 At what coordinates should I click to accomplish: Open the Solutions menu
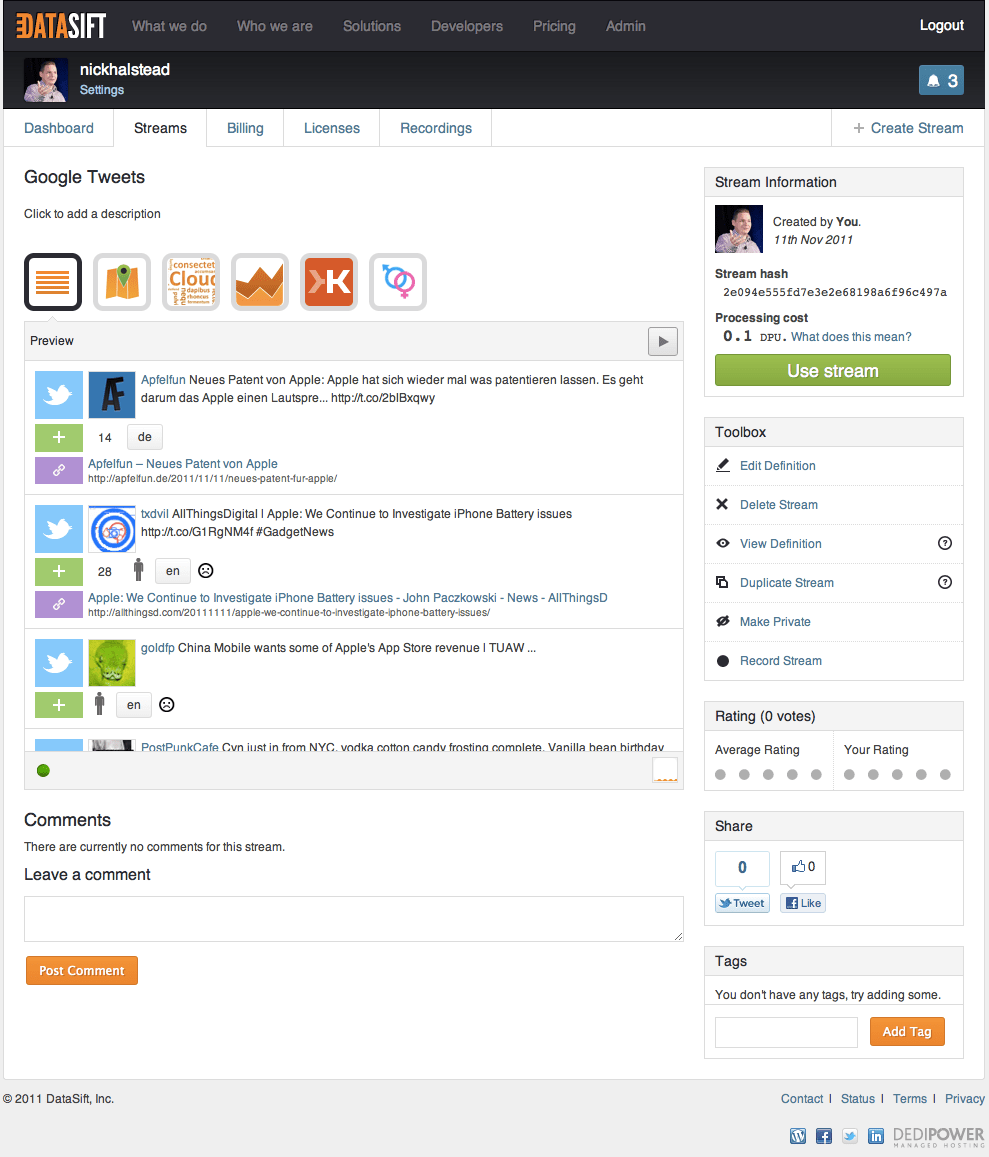click(x=372, y=26)
